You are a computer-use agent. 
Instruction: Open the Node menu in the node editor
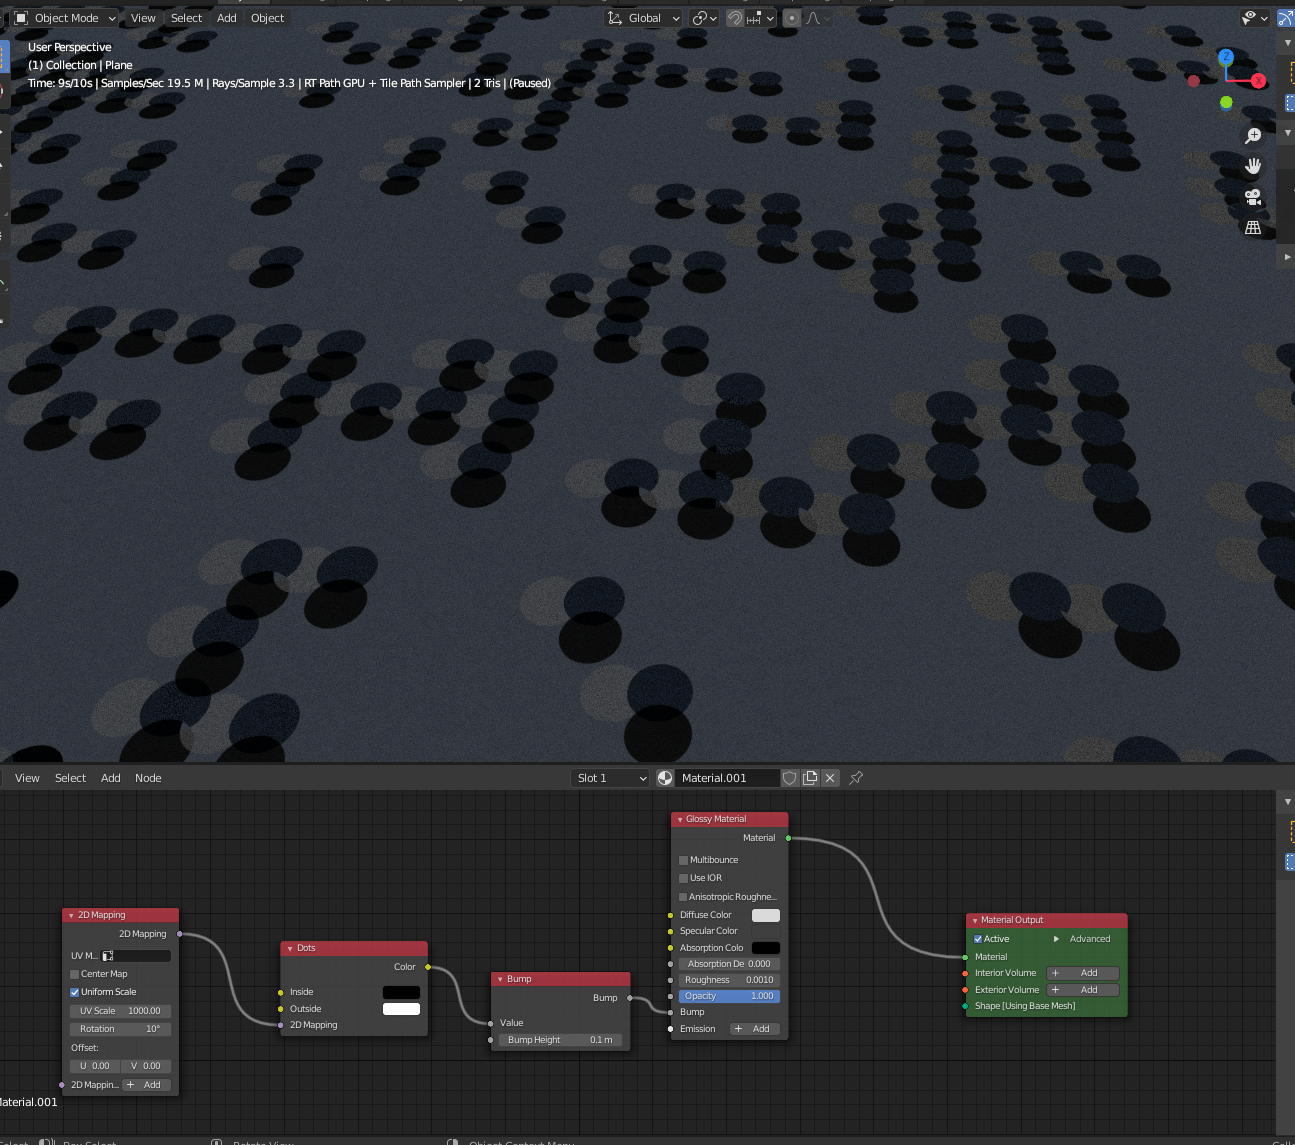coord(148,778)
